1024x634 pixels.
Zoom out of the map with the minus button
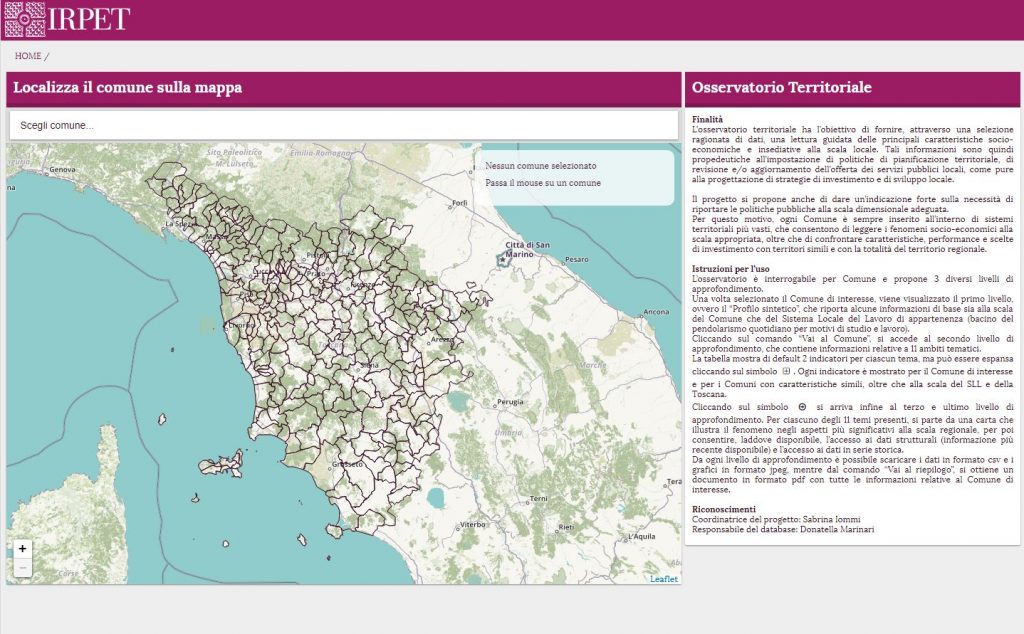[x=23, y=567]
